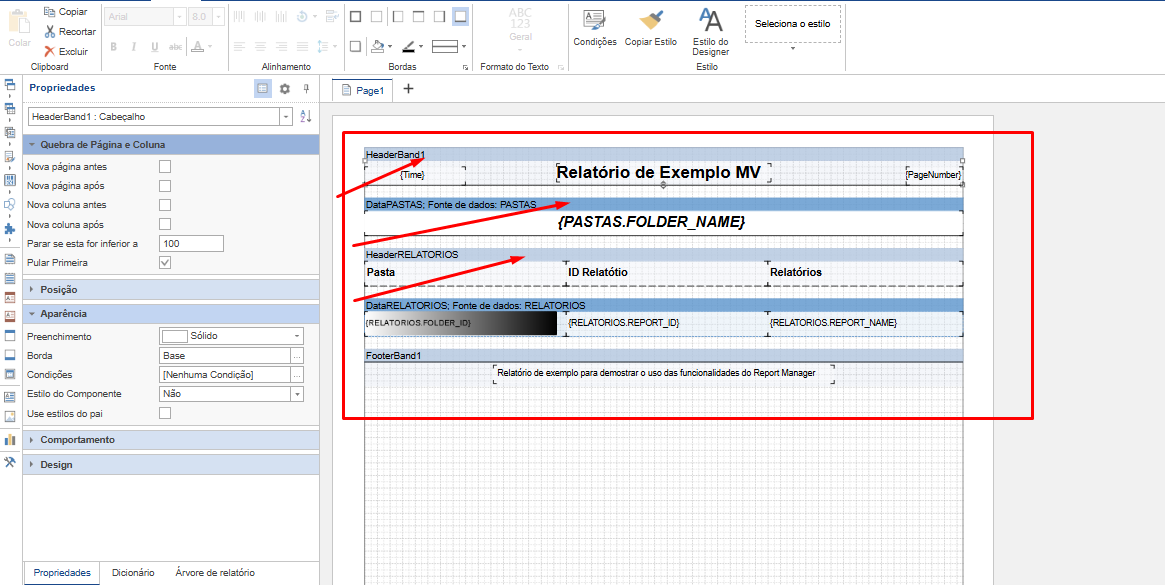
Task: Check the Use estilos do pai option
Action: (x=165, y=413)
